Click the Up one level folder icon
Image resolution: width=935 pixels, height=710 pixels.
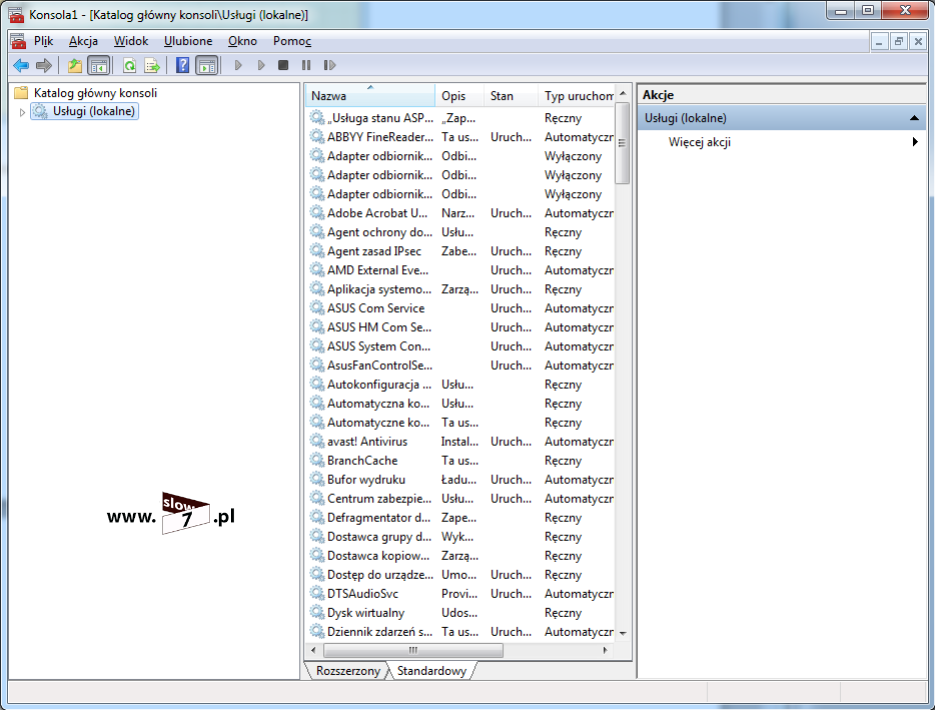tap(75, 65)
